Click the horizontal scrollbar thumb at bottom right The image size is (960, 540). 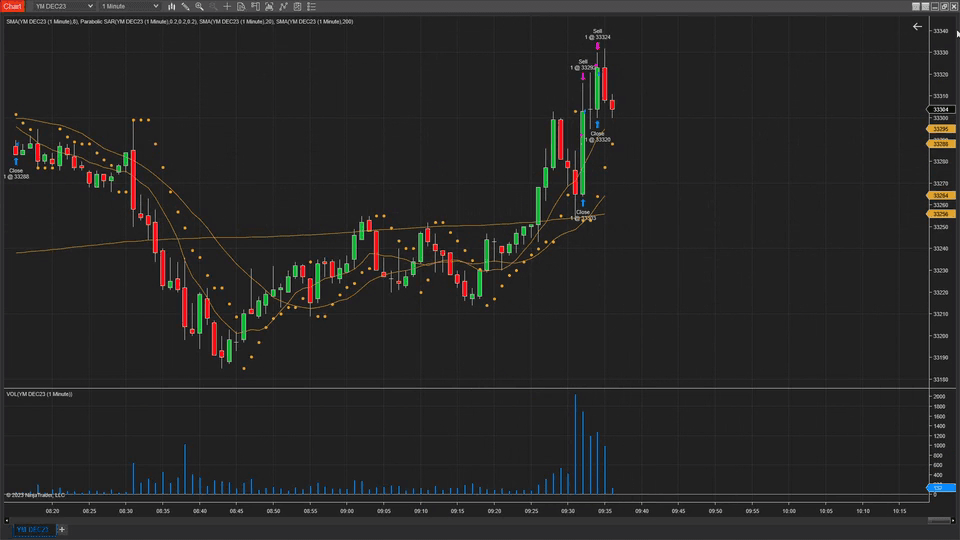[x=939, y=520]
